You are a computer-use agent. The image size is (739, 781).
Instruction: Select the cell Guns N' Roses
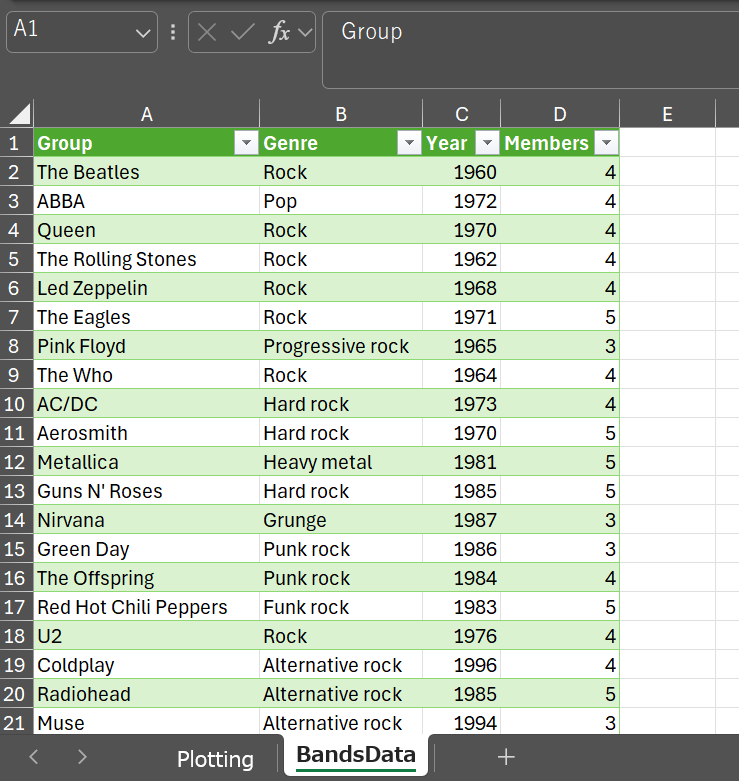(x=146, y=491)
